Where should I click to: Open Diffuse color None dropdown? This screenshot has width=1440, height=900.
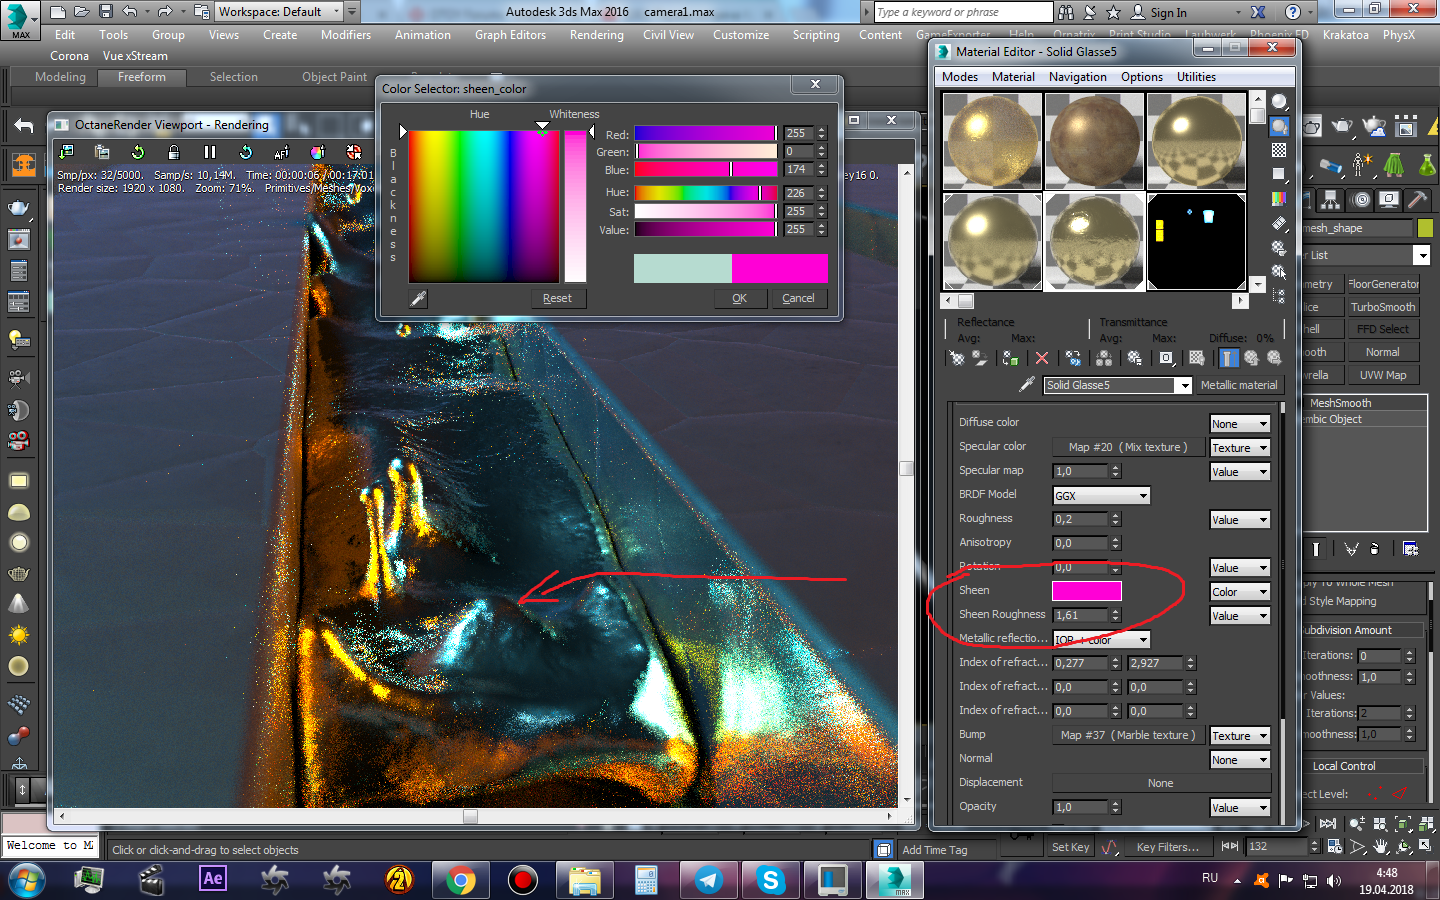click(1239, 424)
